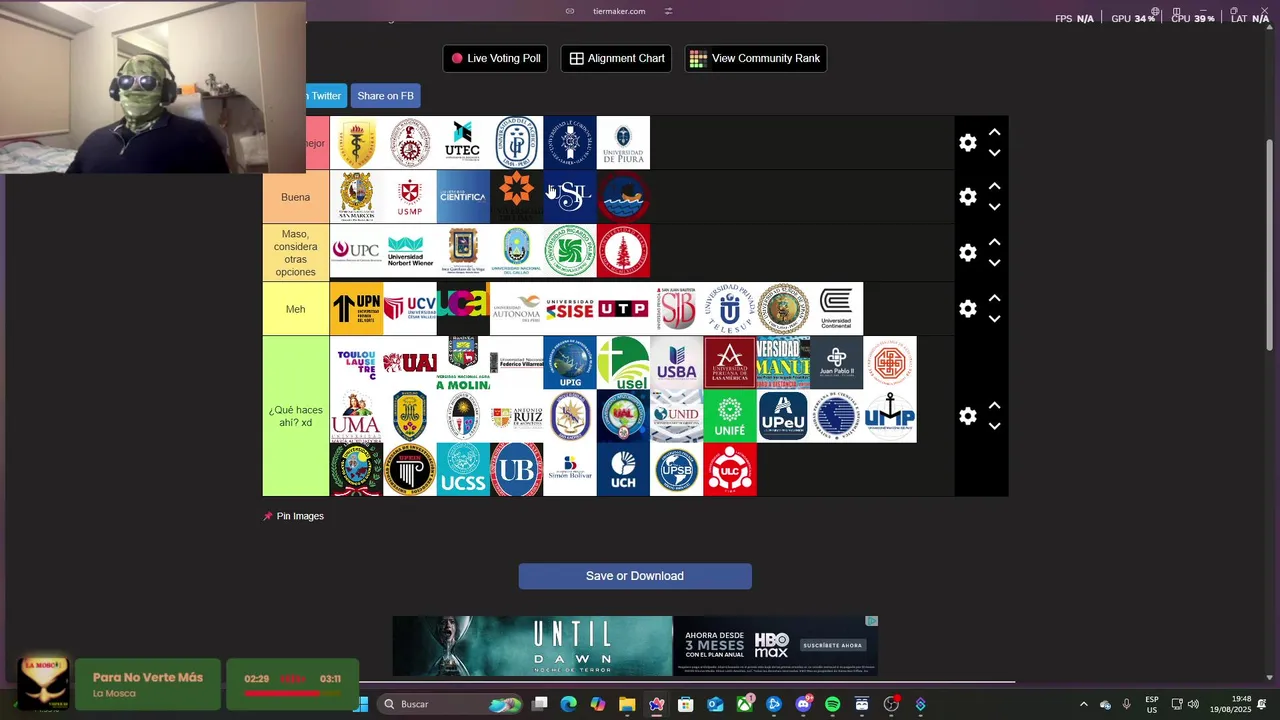This screenshot has height=720, width=1280.
Task: Click View Community Rank button
Action: 755,59
